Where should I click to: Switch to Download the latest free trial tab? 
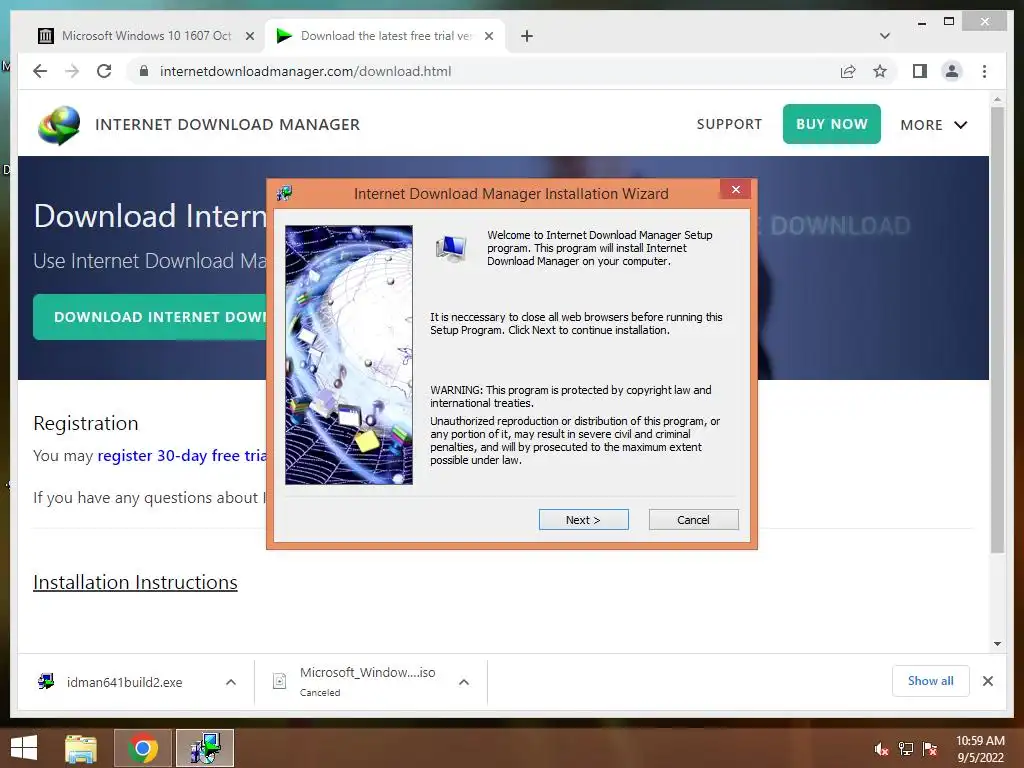[383, 36]
